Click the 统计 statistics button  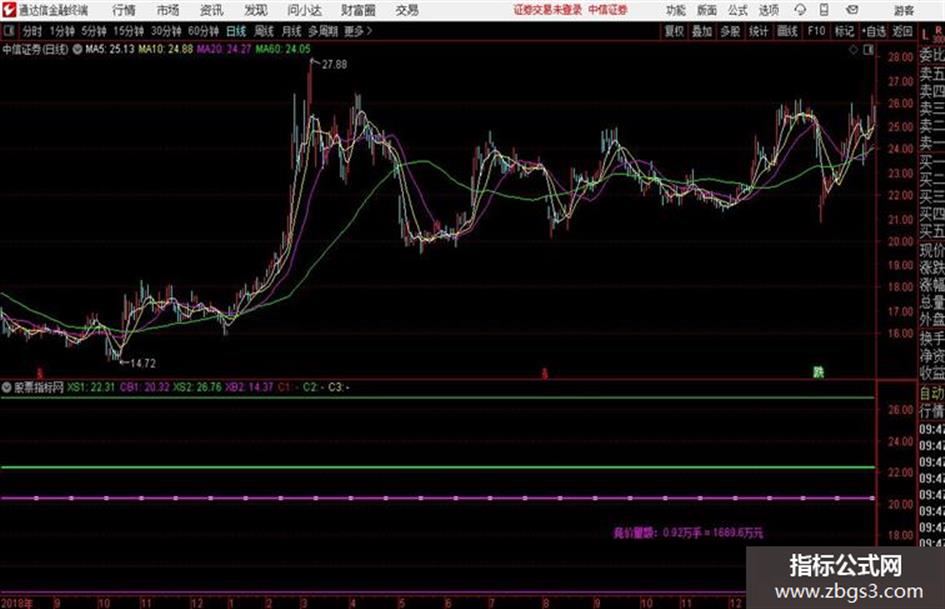tap(758, 31)
